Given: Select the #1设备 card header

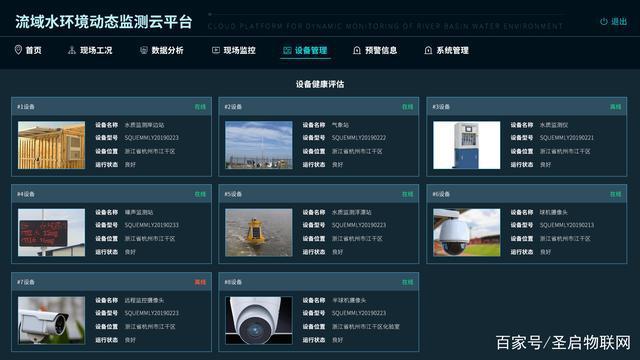Looking at the screenshot, I should click(111, 107).
